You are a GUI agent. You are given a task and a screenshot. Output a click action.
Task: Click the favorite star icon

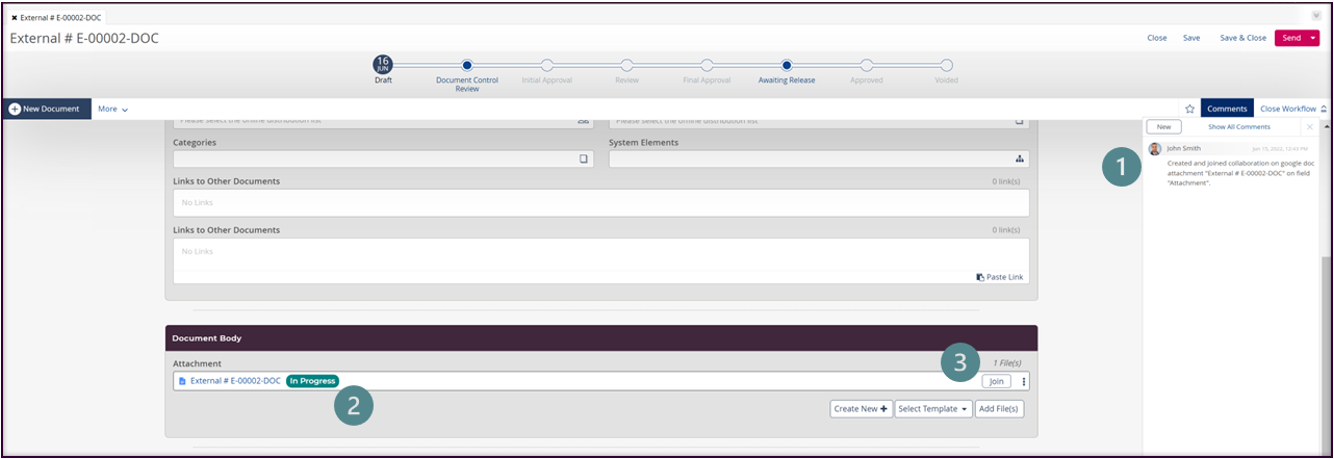[1190, 109]
